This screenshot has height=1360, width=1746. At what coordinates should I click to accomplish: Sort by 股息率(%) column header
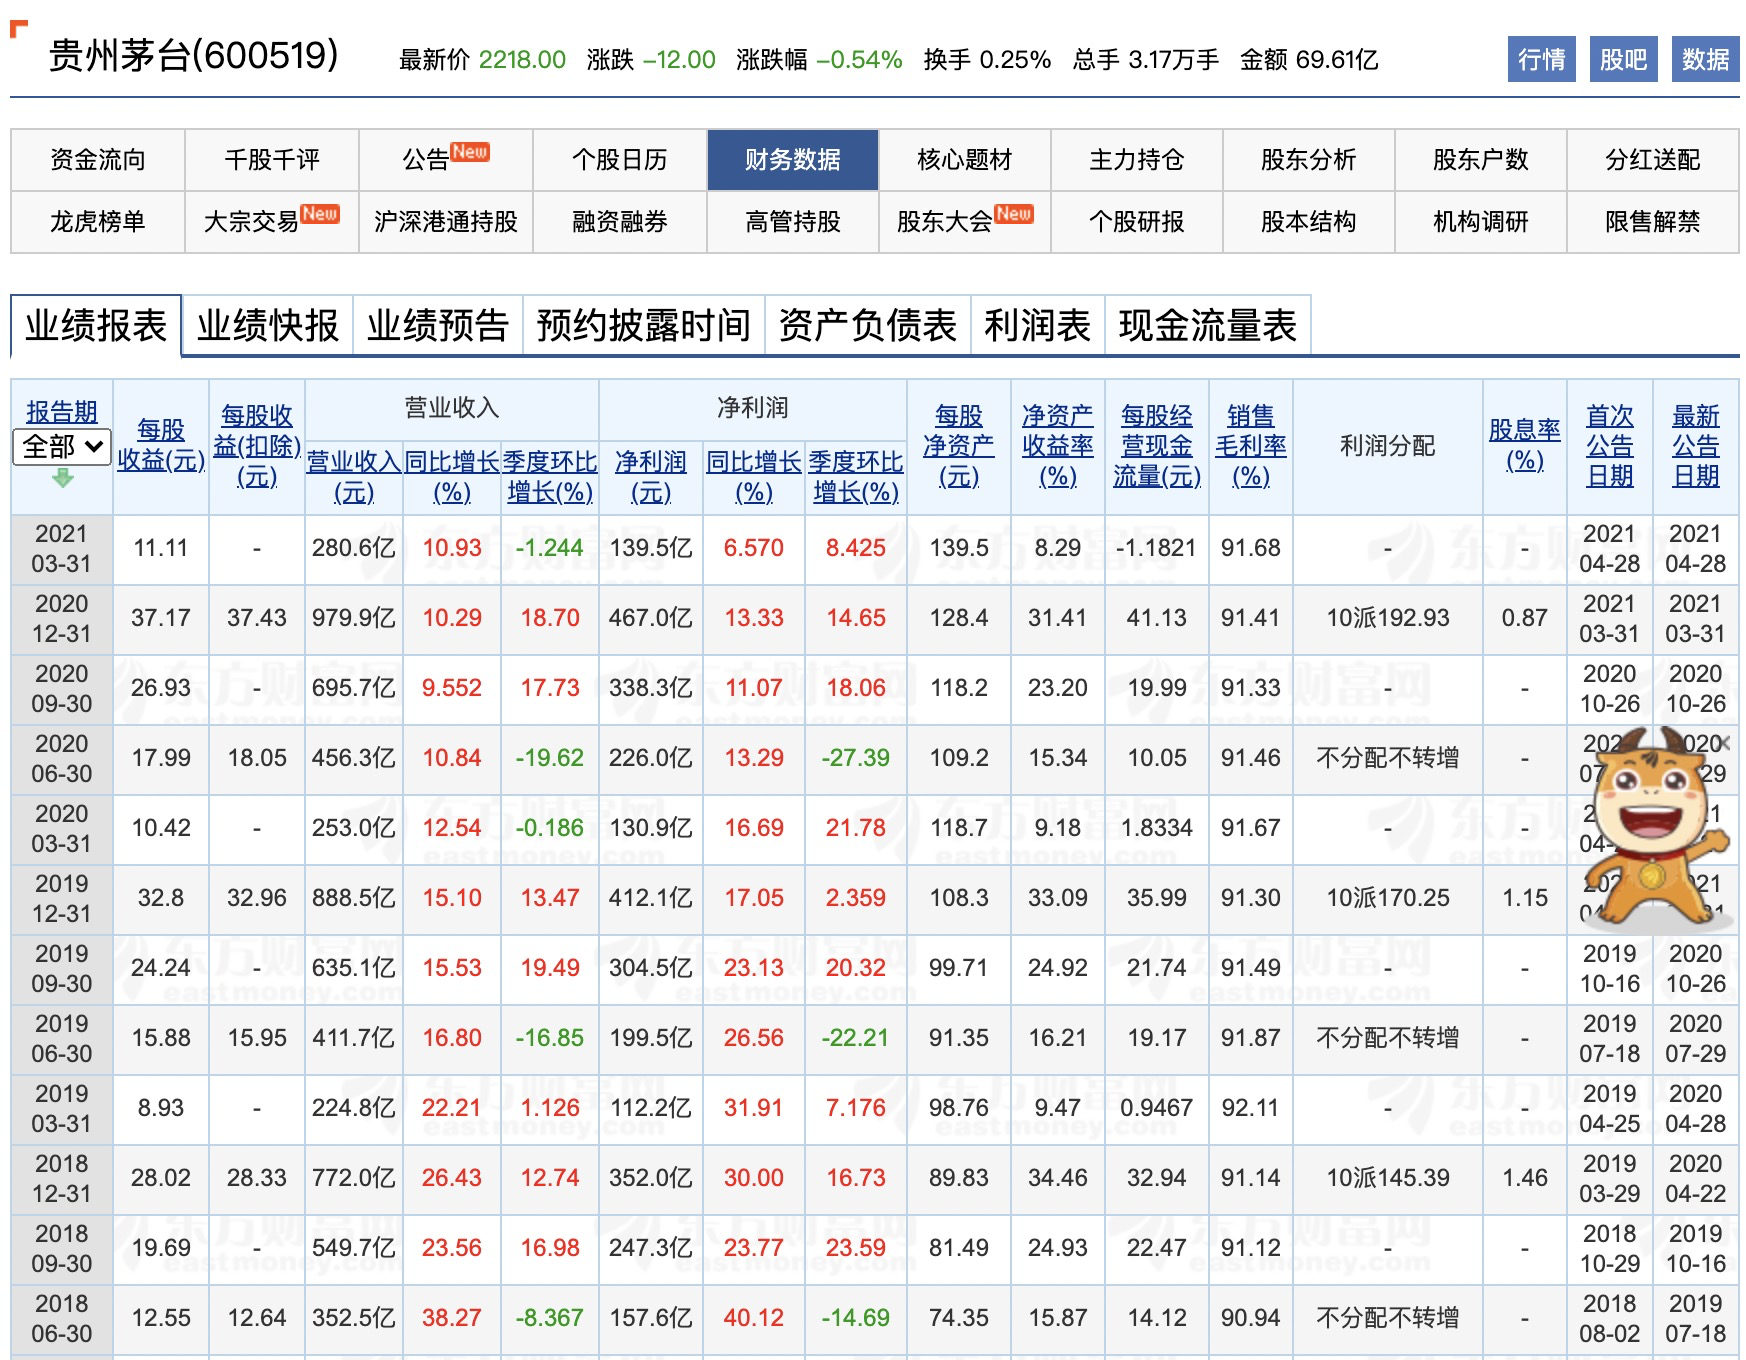[1525, 445]
